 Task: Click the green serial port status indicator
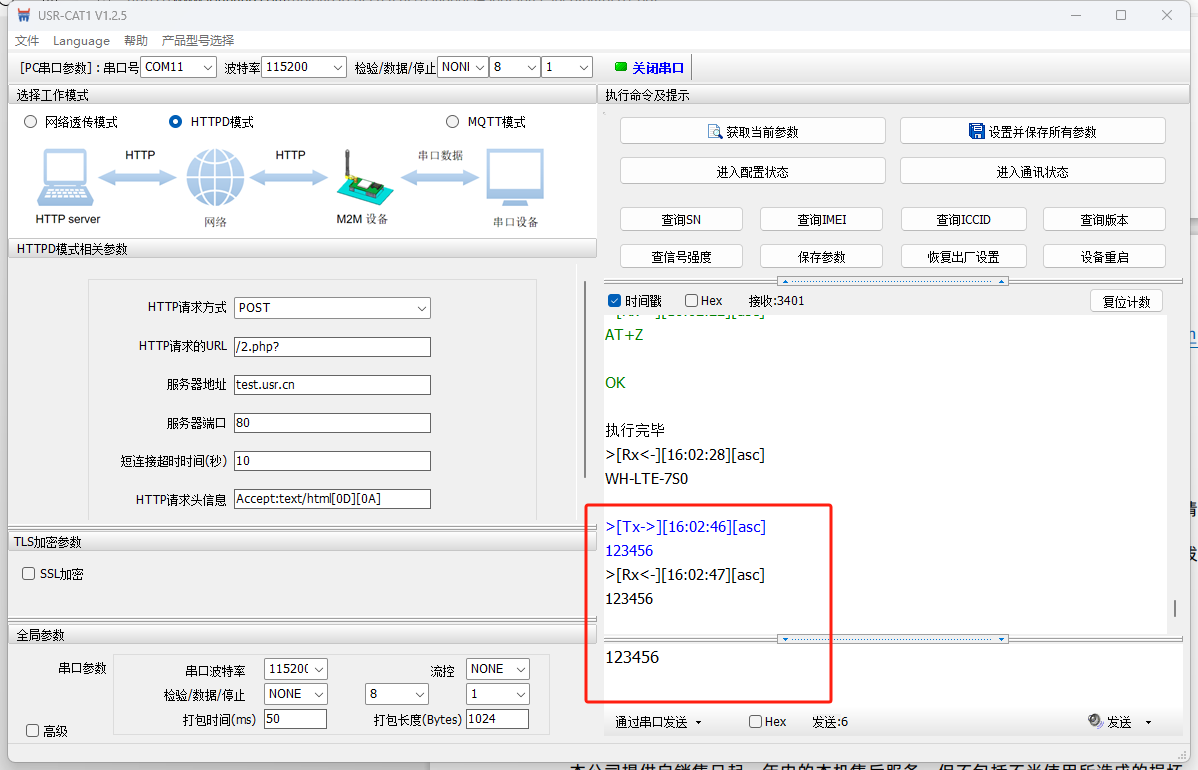[620, 67]
